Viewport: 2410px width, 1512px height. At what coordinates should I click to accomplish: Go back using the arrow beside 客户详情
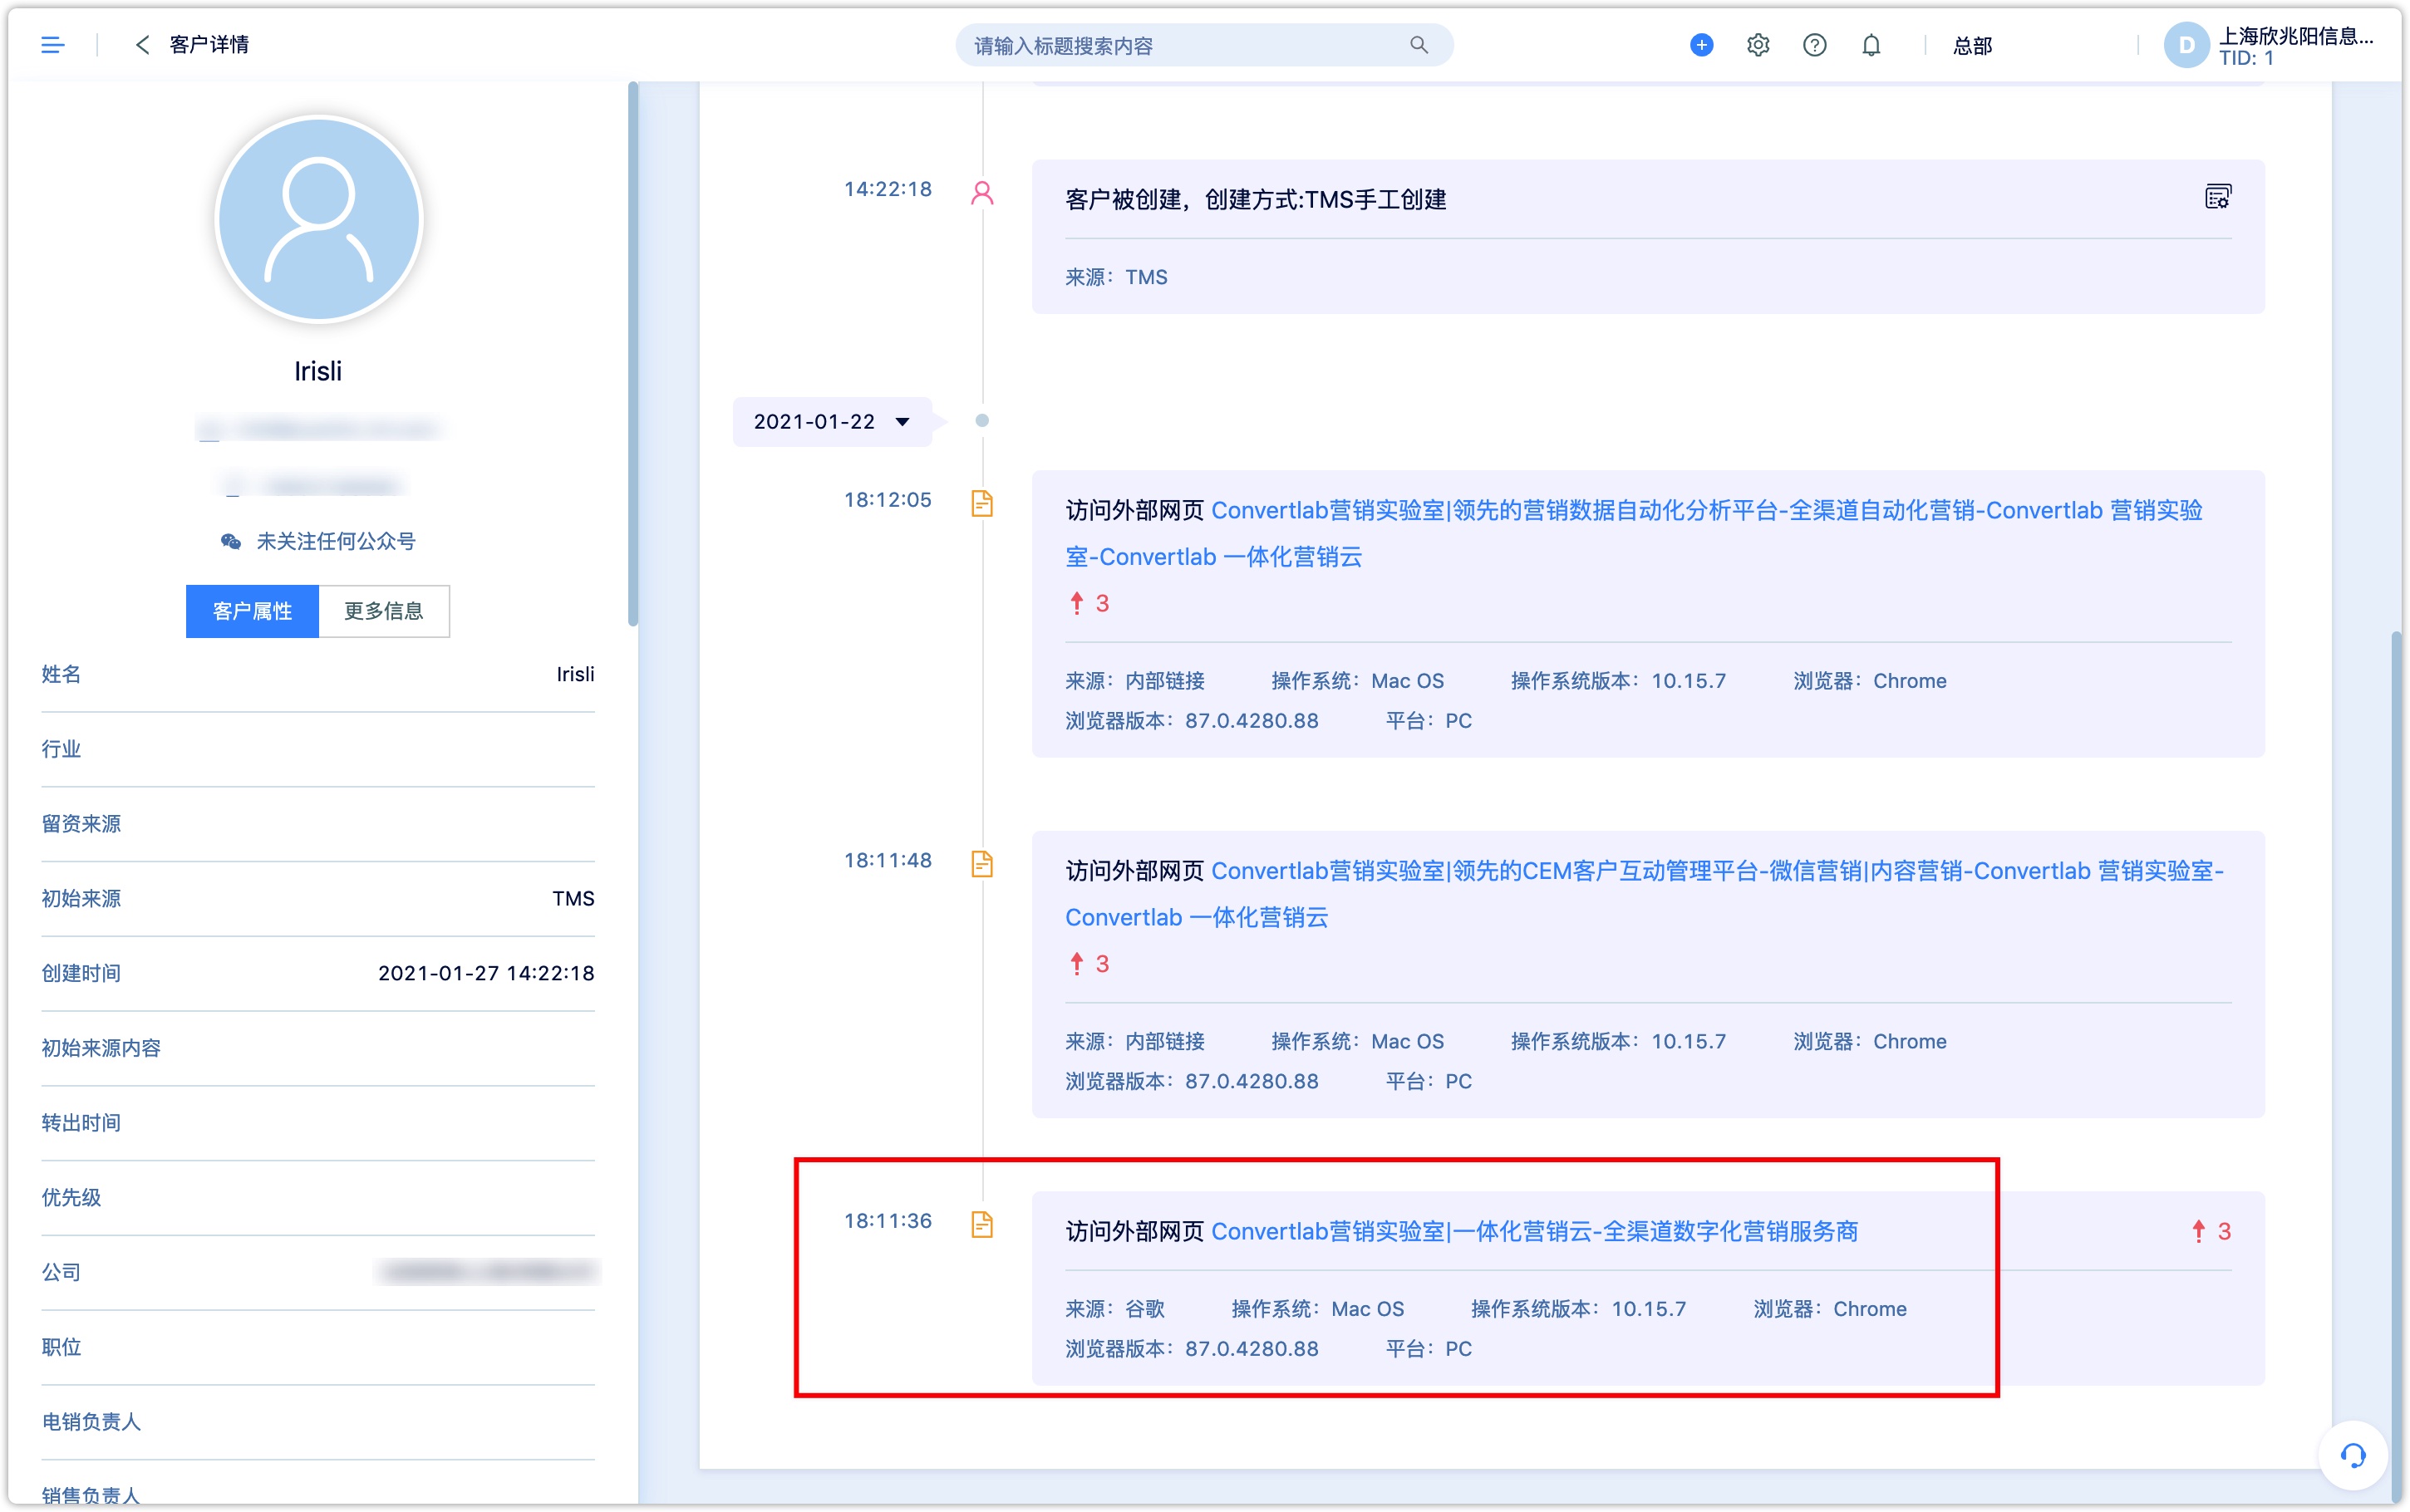point(142,45)
